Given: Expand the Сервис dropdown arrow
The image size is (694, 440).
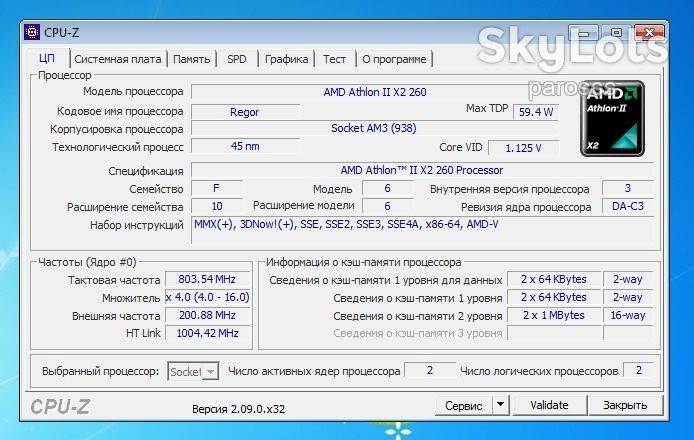Looking at the screenshot, I should tap(501, 405).
